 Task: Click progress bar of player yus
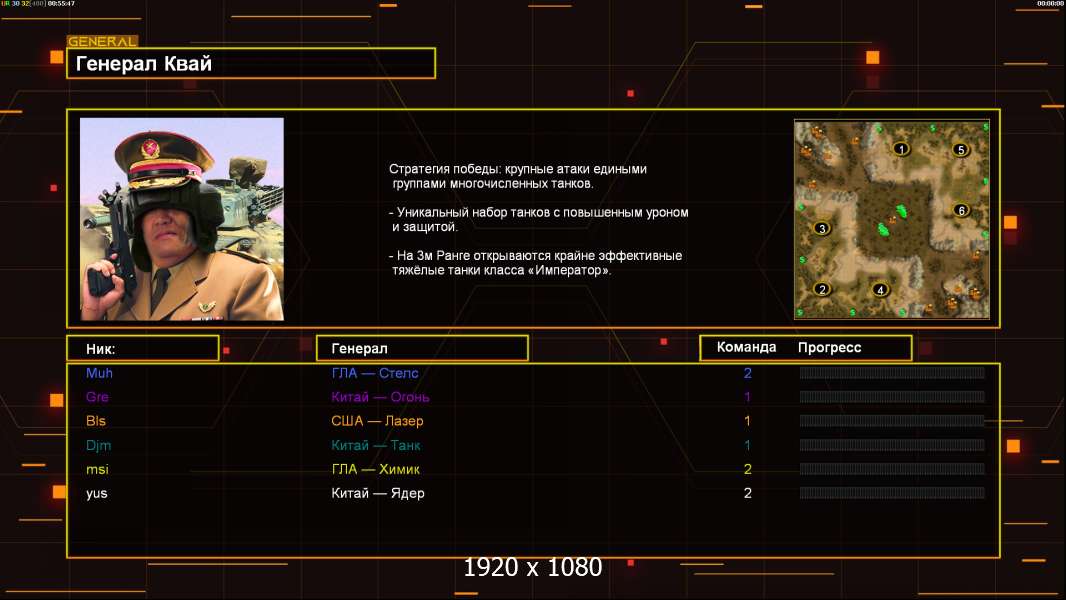tap(891, 493)
